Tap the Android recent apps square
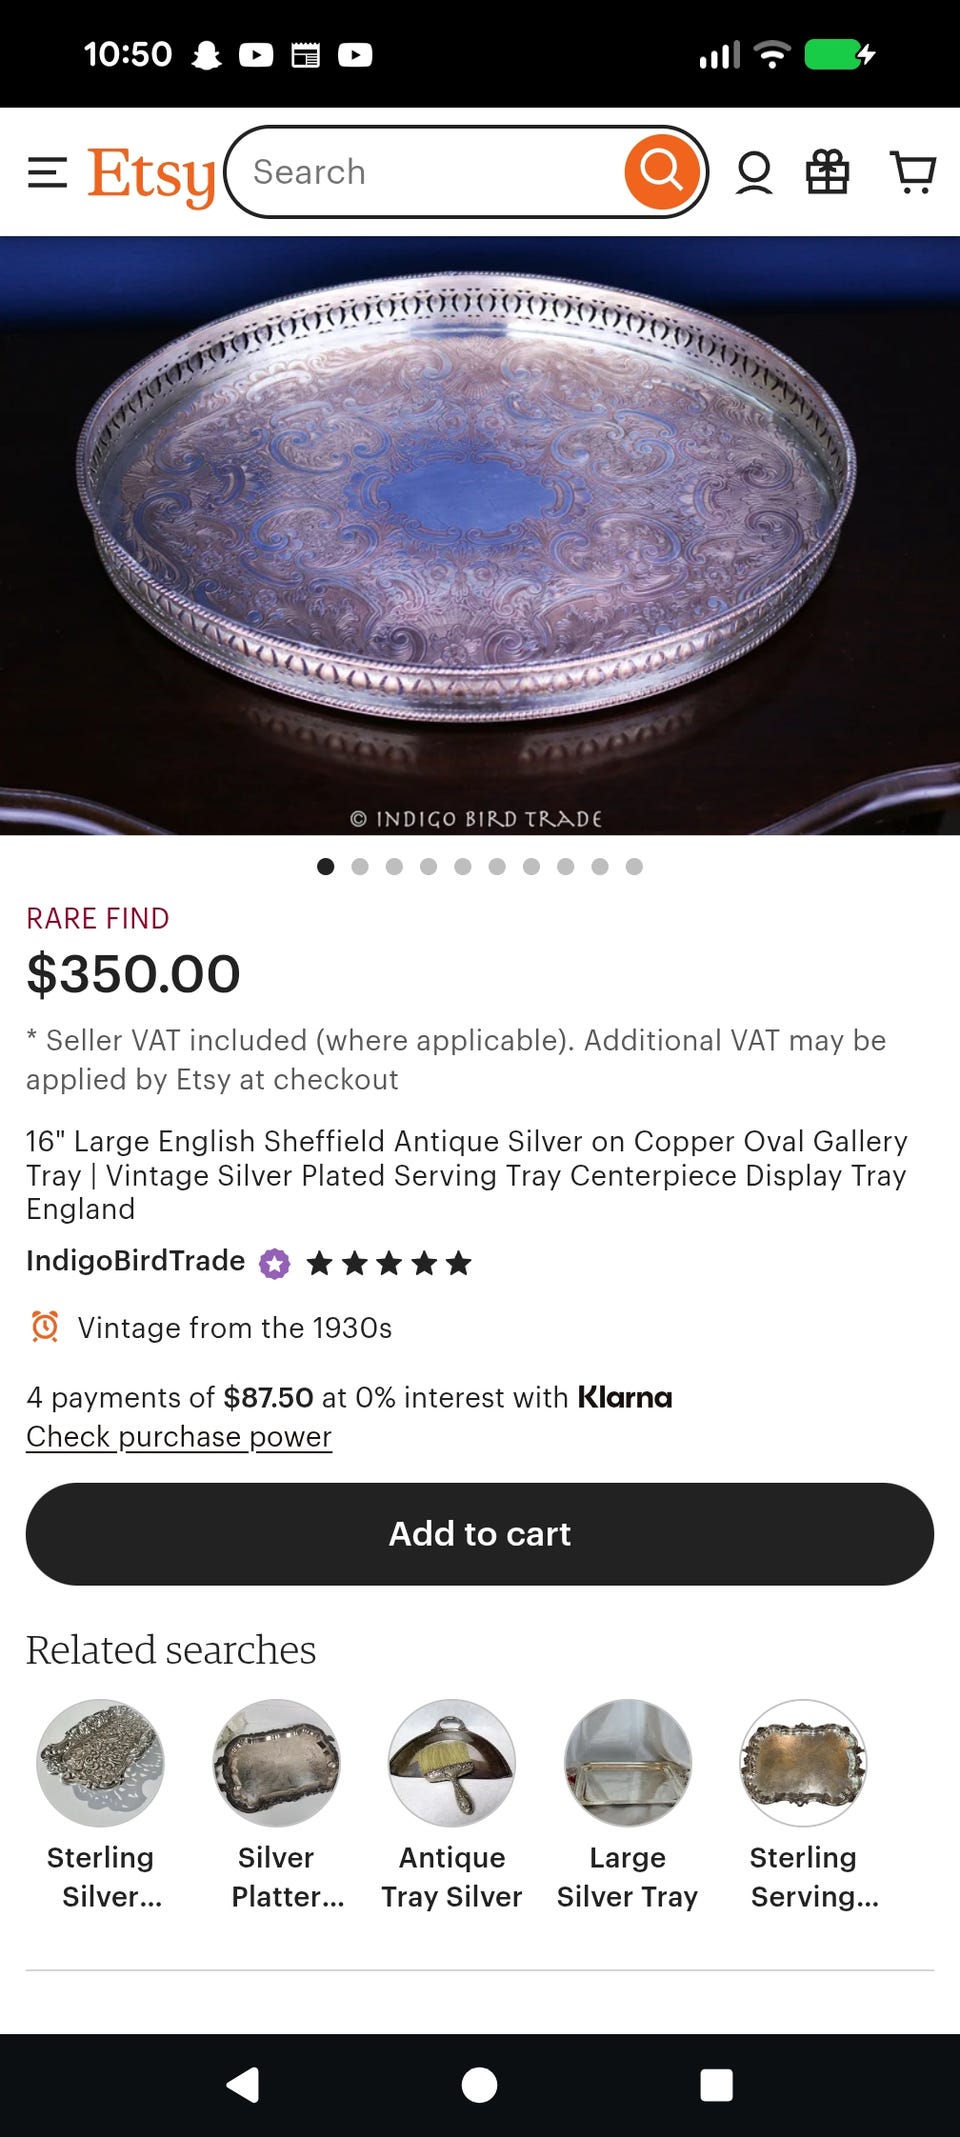960x2137 pixels. click(716, 2085)
